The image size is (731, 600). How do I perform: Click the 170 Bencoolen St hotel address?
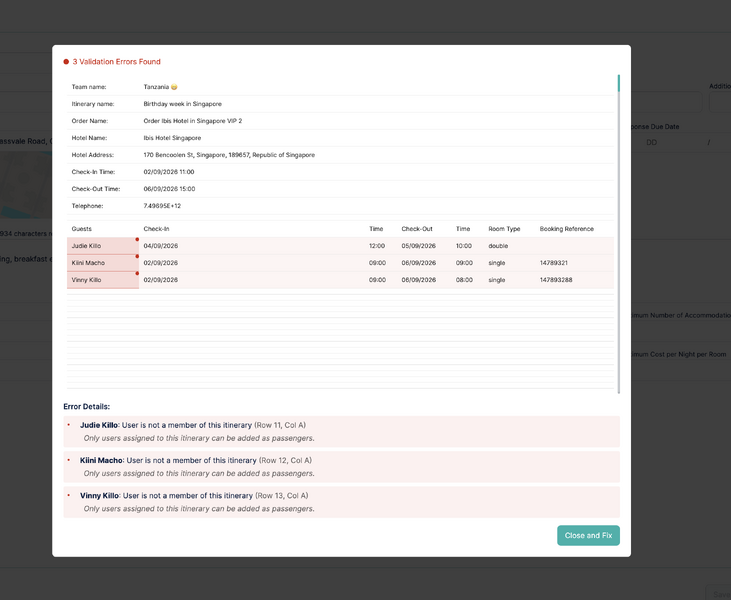point(229,155)
